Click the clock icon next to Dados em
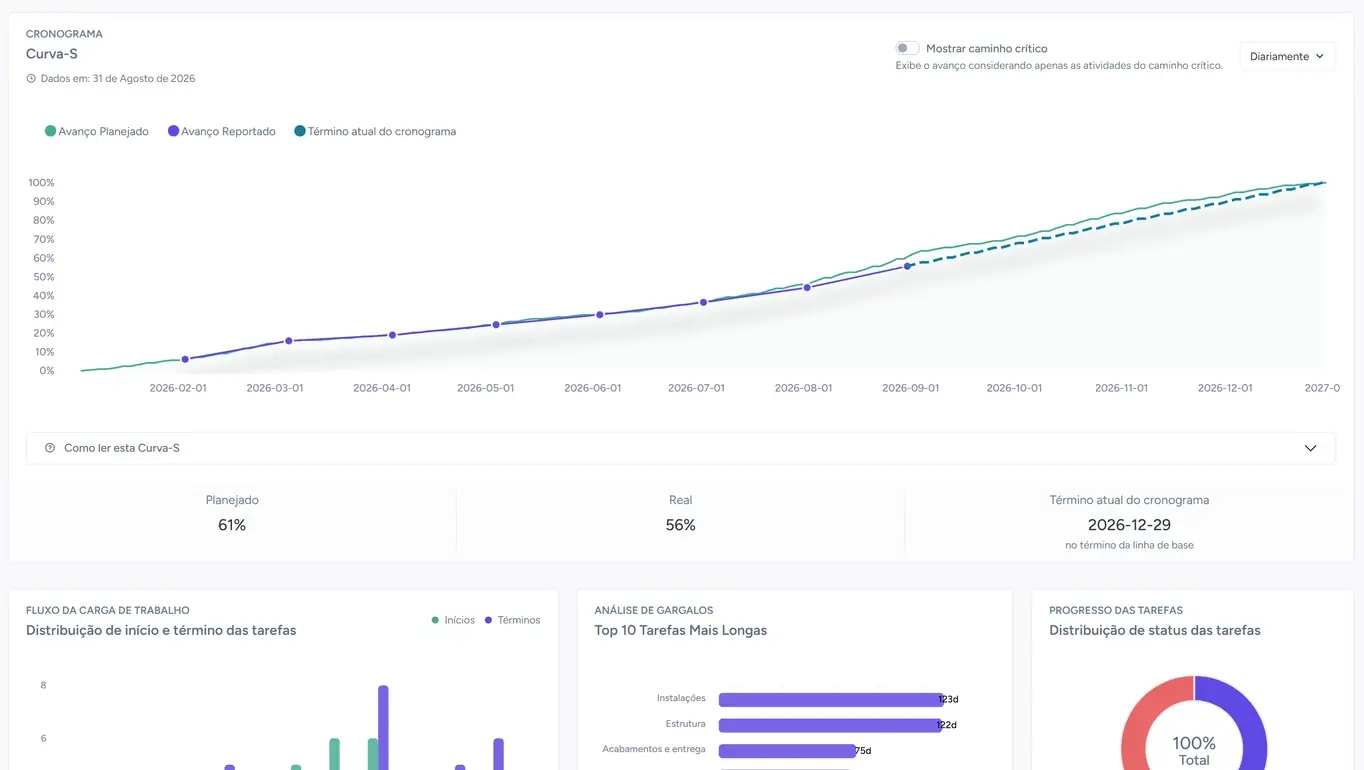The width and height of the screenshot is (1364, 770). [x=31, y=79]
